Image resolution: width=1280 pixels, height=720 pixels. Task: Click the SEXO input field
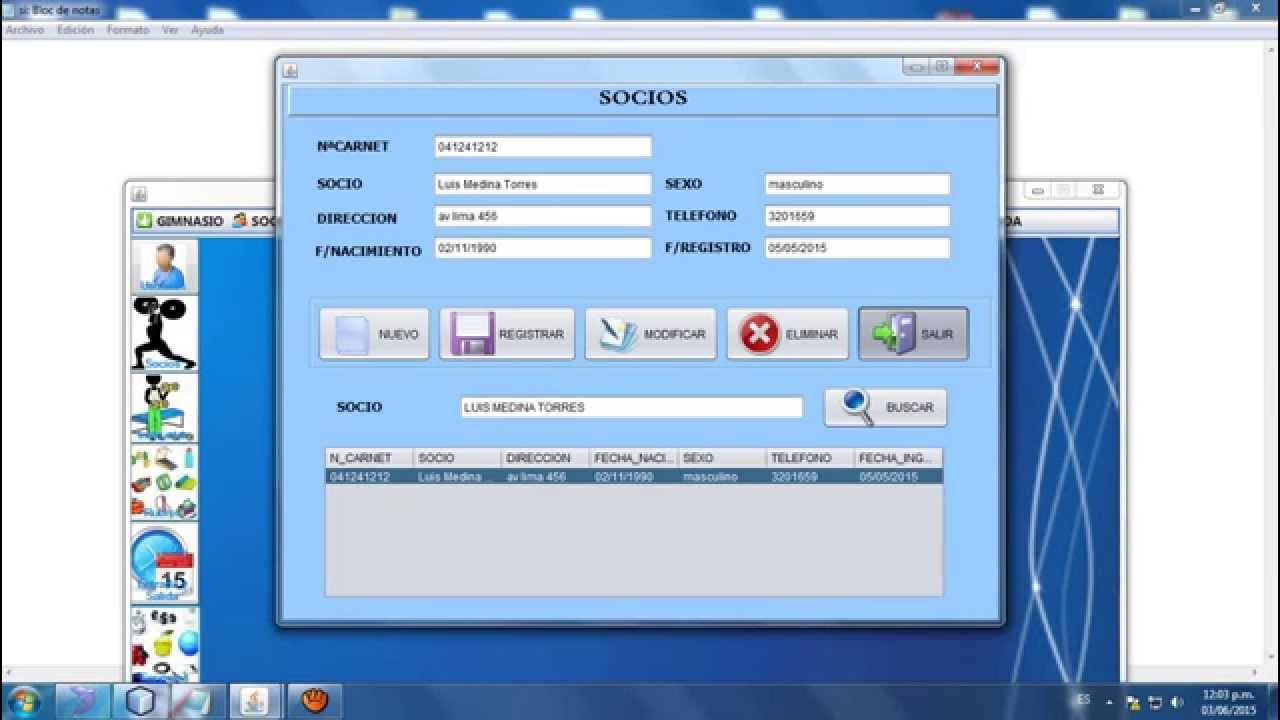[857, 184]
